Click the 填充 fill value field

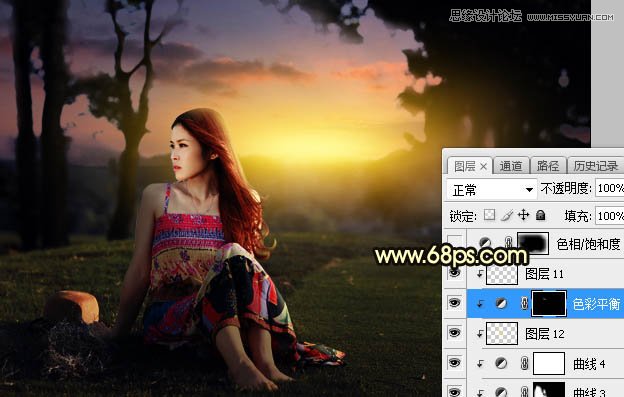609,216
